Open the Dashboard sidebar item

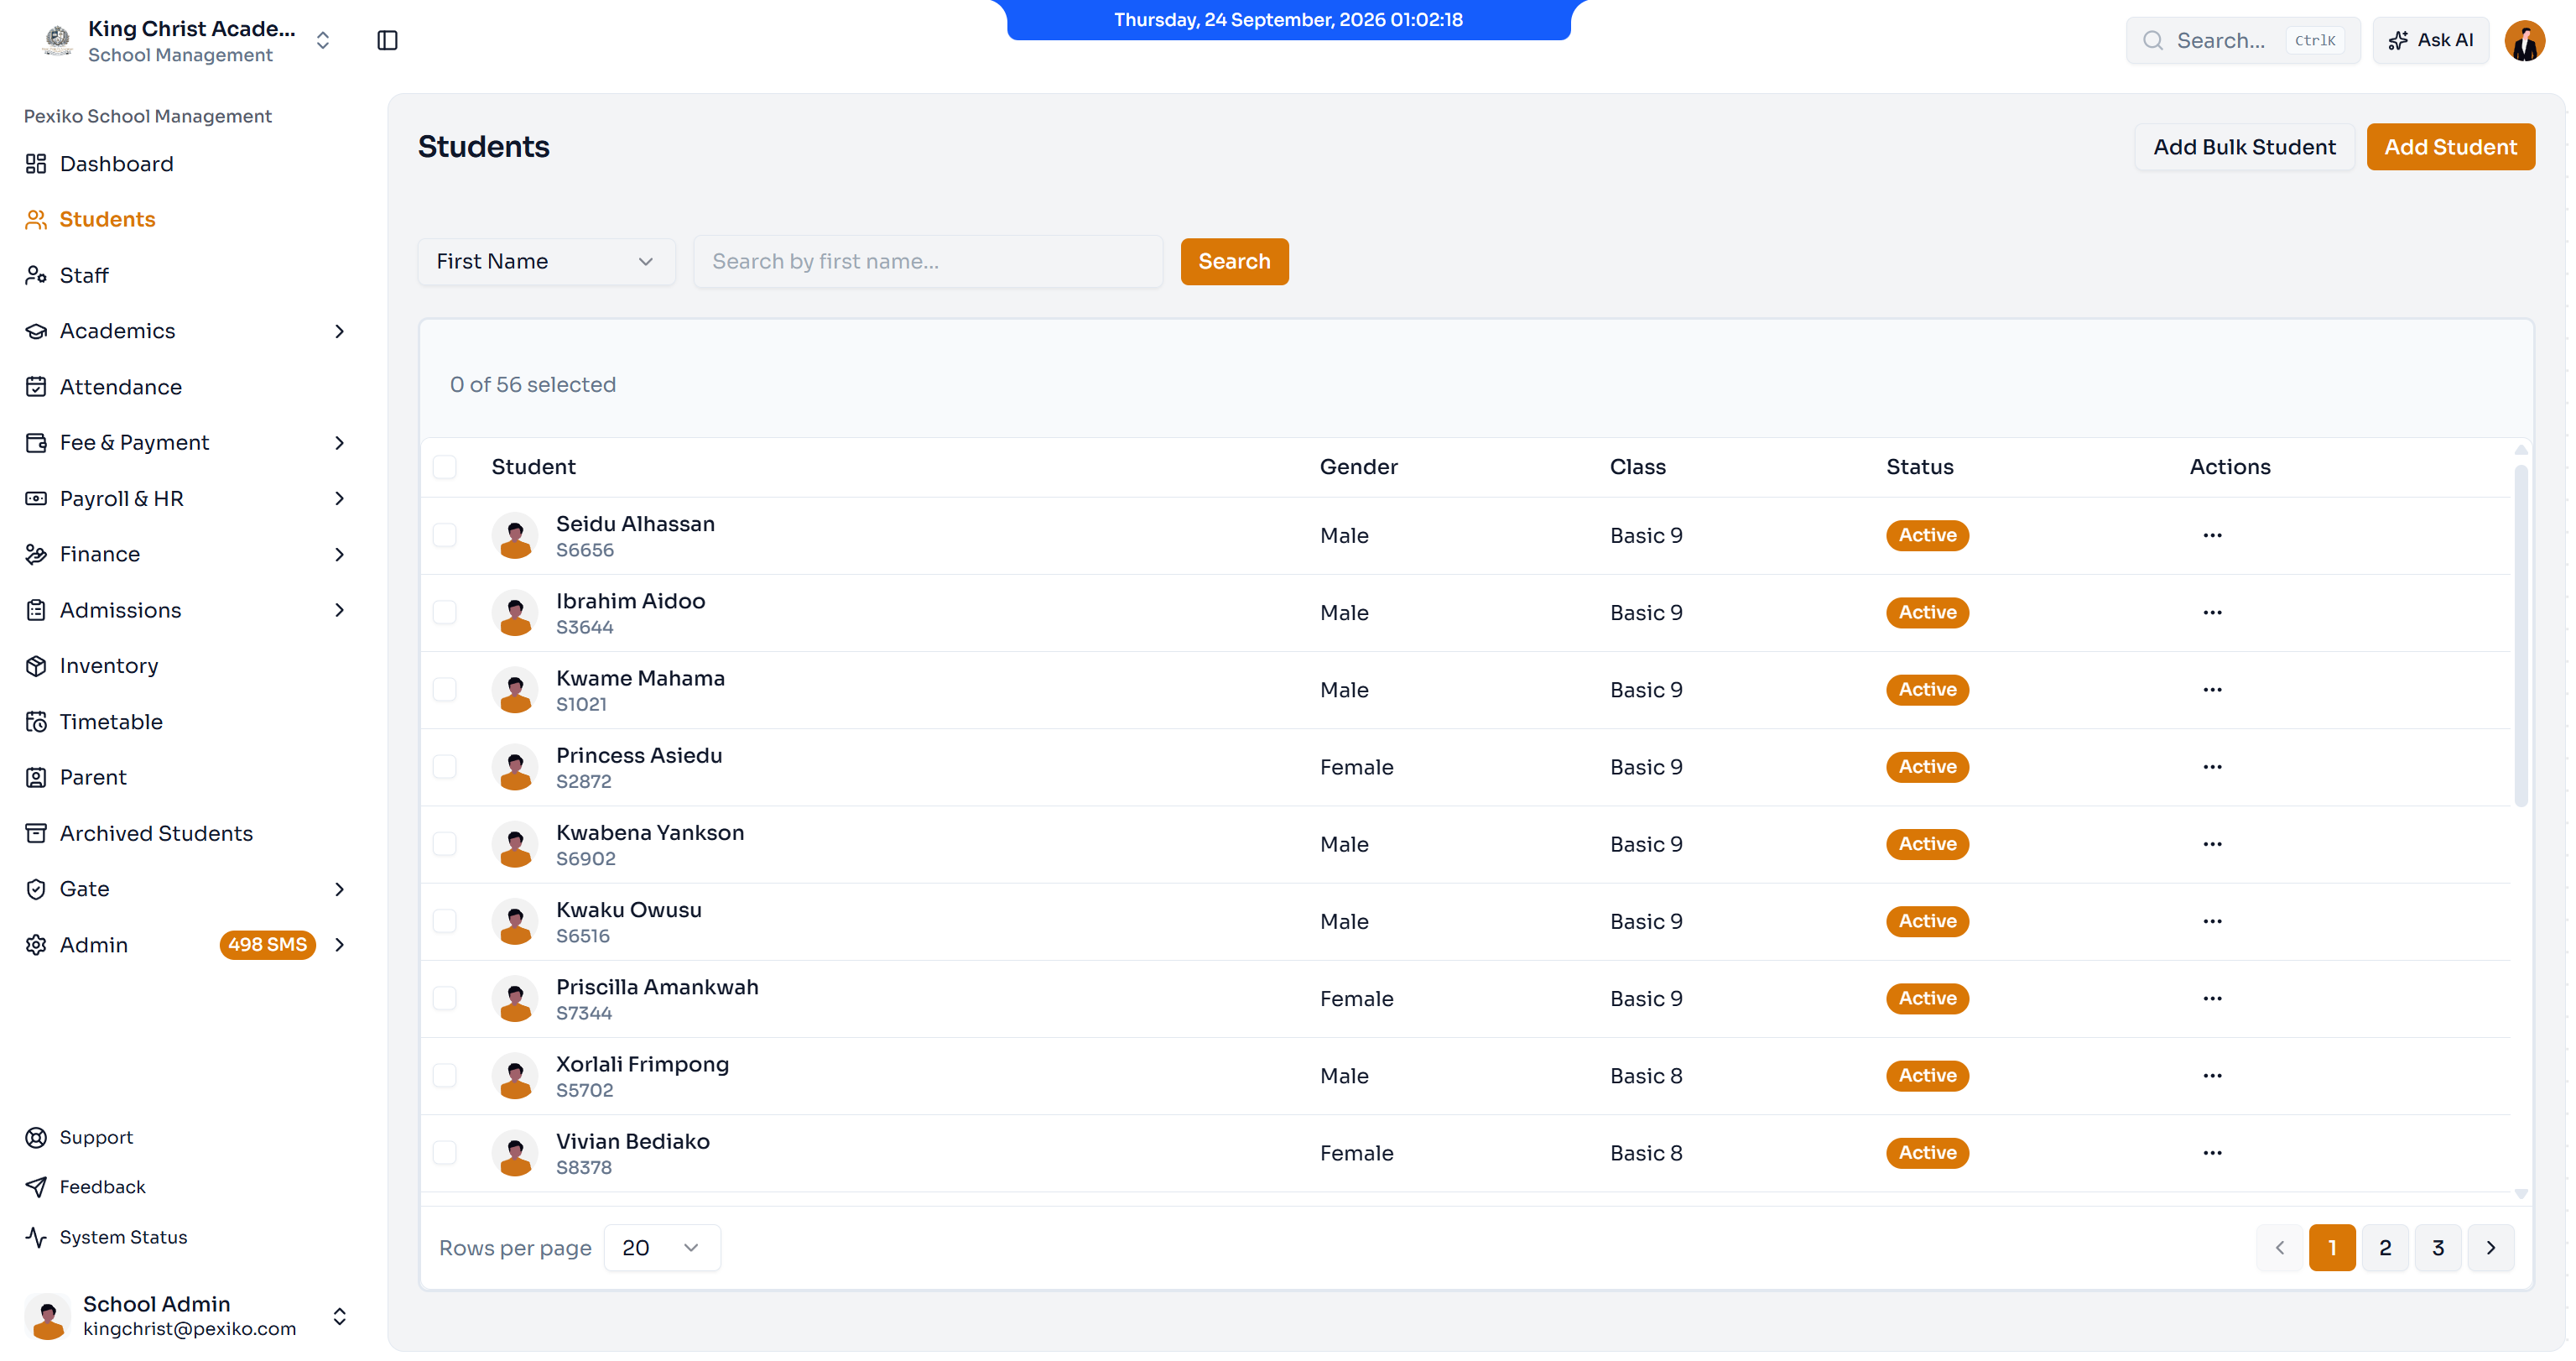187,163
